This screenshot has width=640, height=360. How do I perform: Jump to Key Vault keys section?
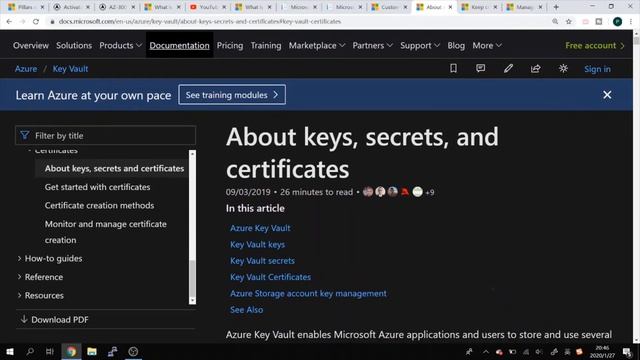click(258, 244)
